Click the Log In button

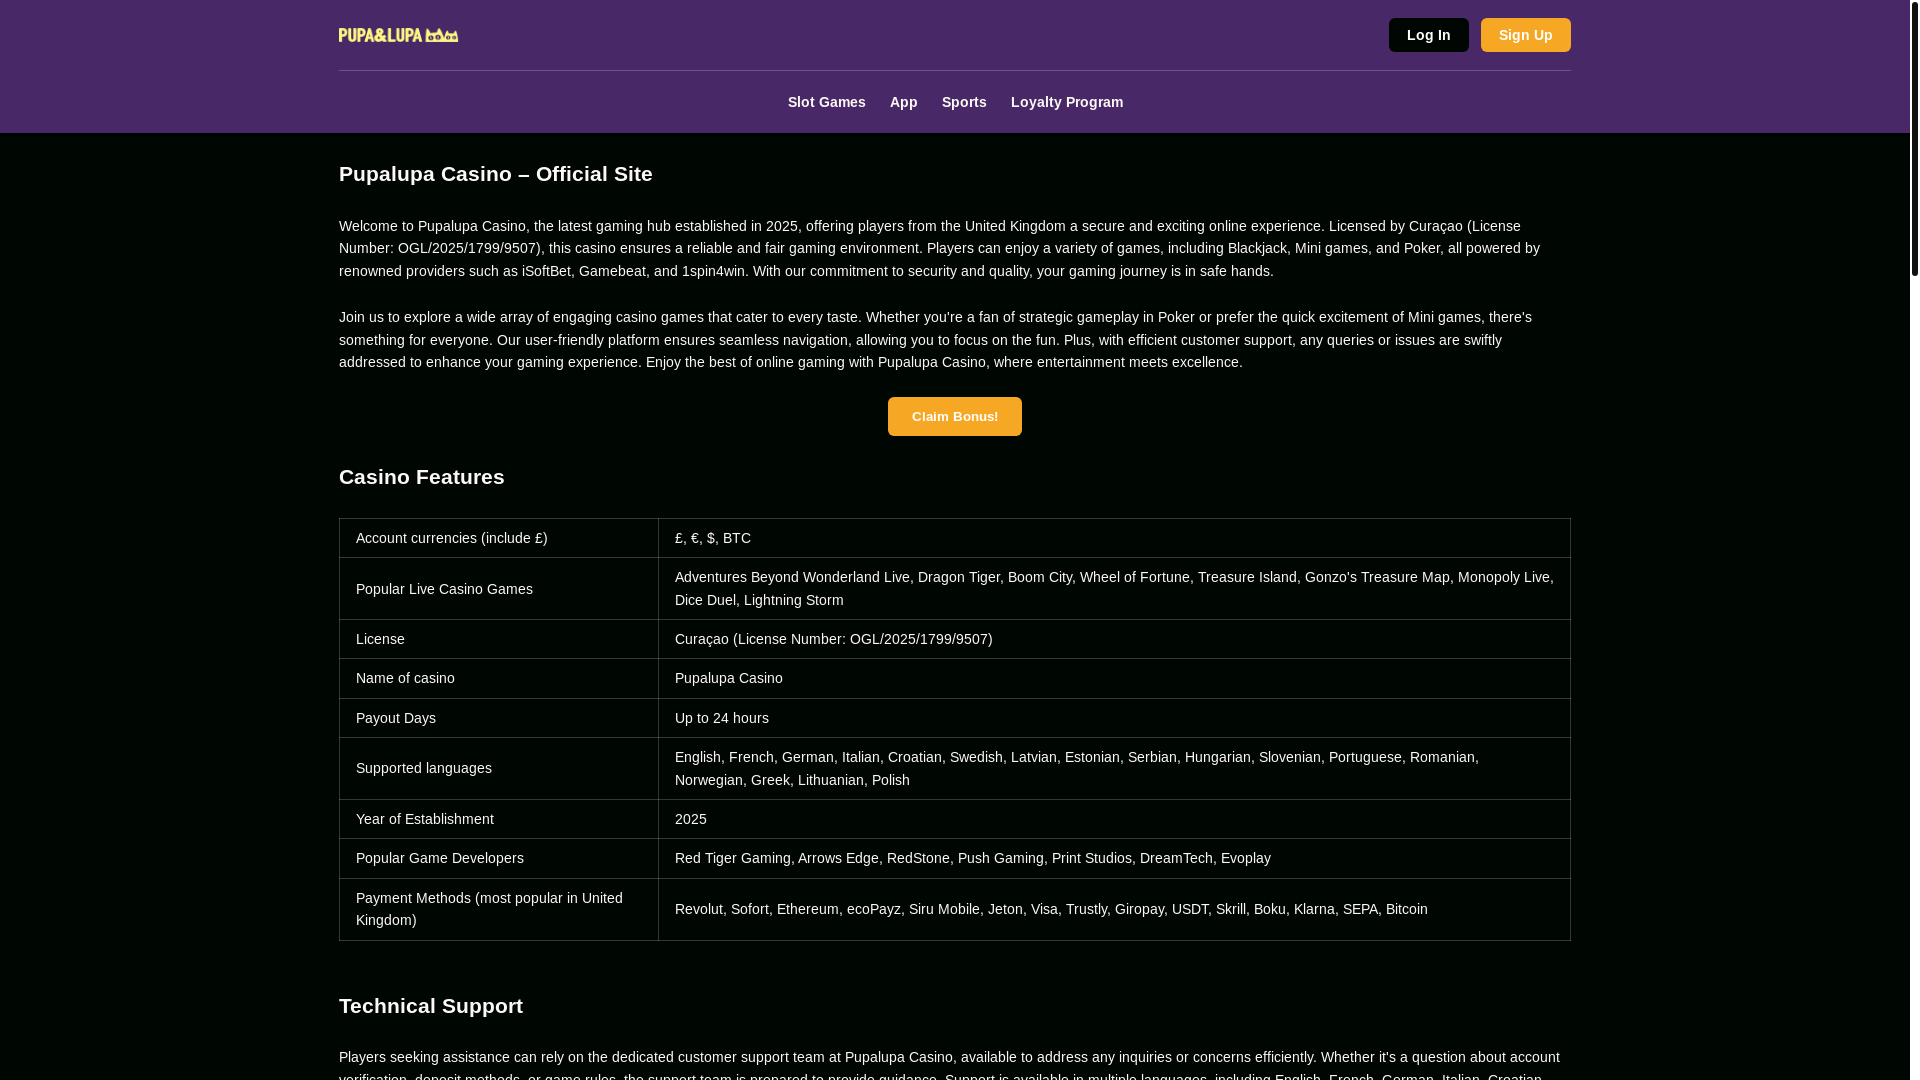click(1428, 35)
